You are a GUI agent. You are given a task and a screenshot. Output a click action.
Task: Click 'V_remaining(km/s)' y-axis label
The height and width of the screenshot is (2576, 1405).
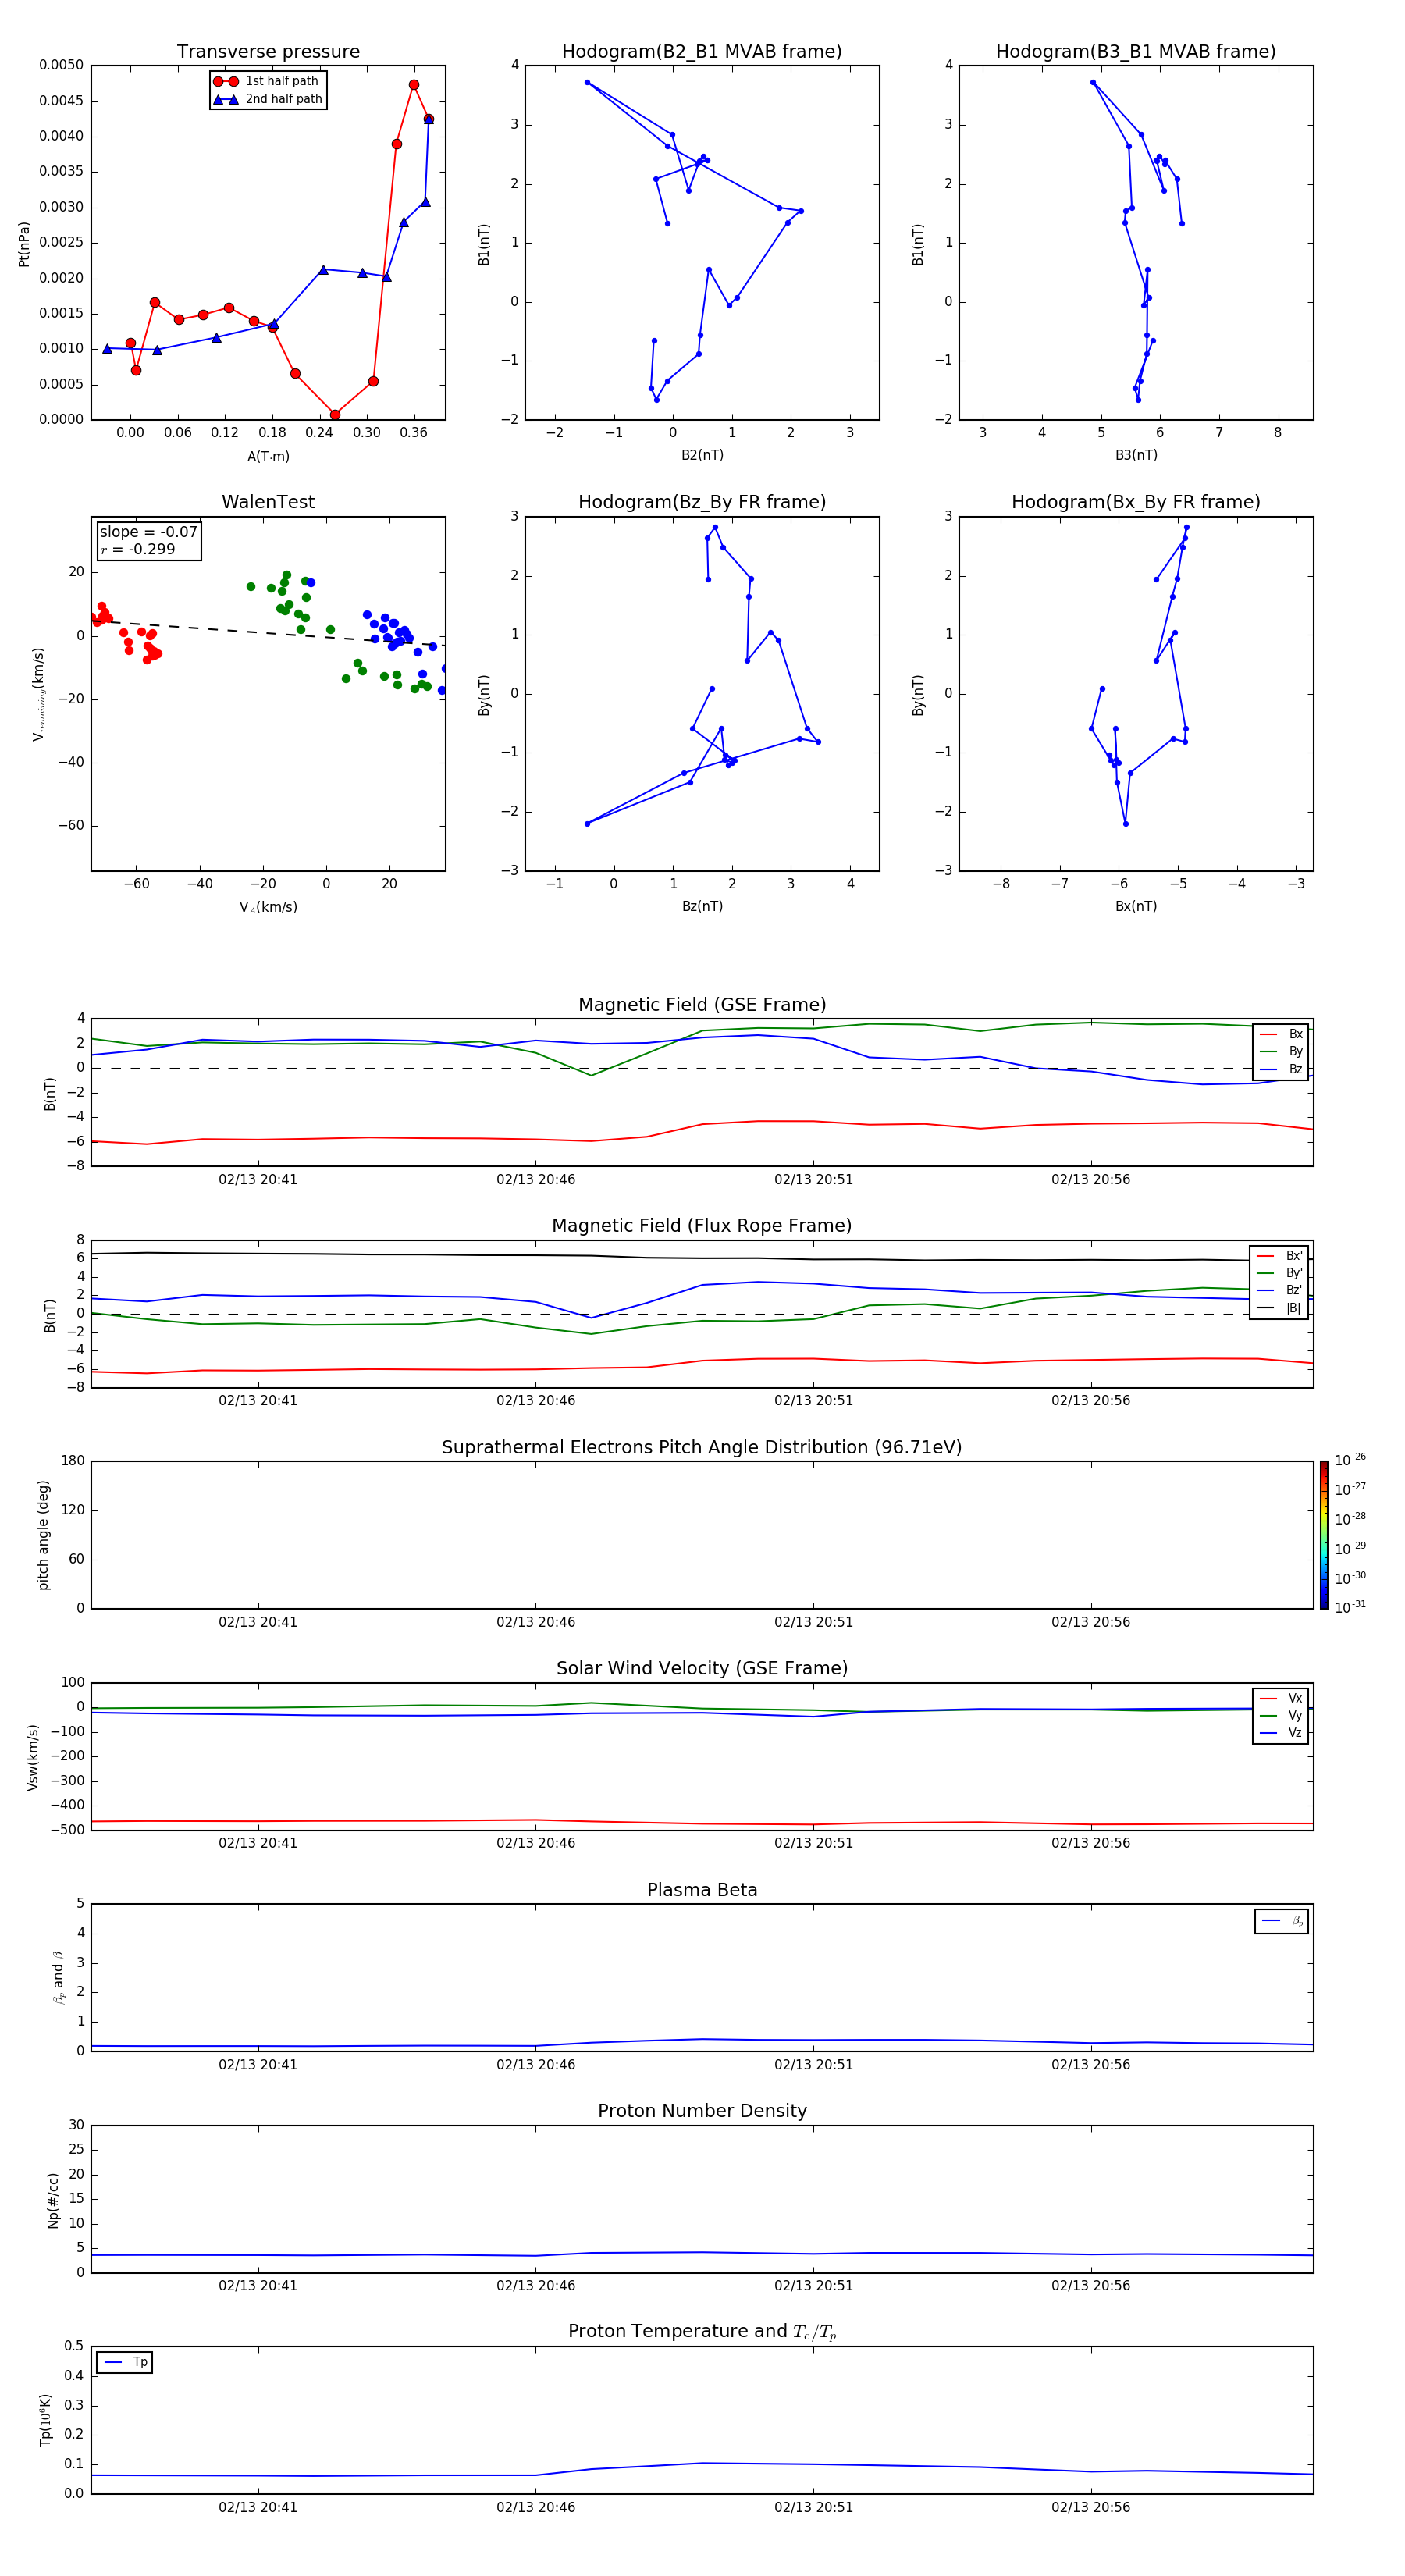tap(39, 694)
